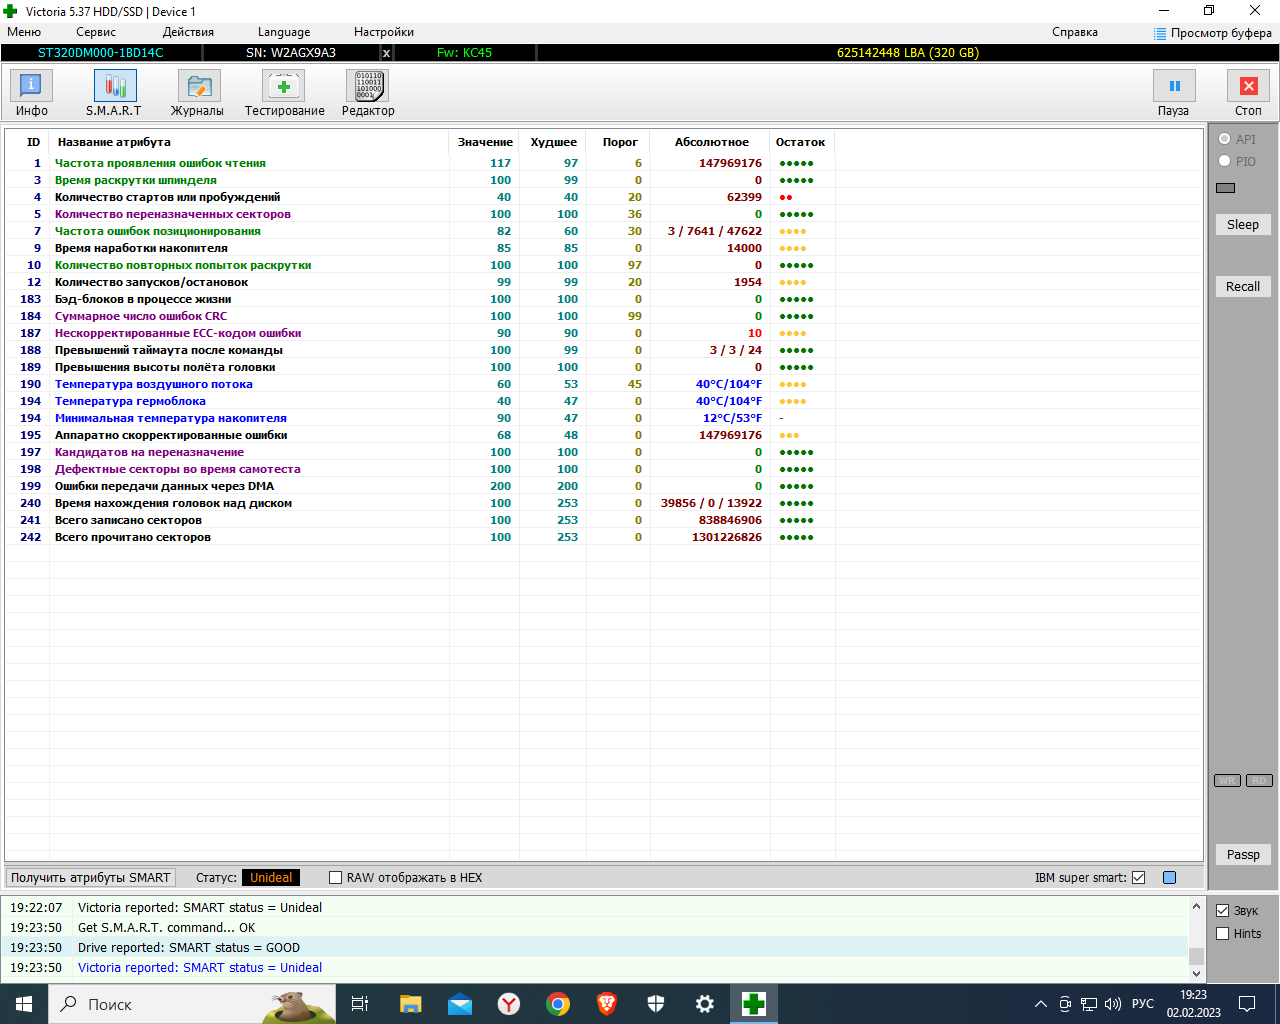Image resolution: width=1280 pixels, height=1024 pixels.
Task: Click the log scrollbar up arrow
Action: point(1196,907)
